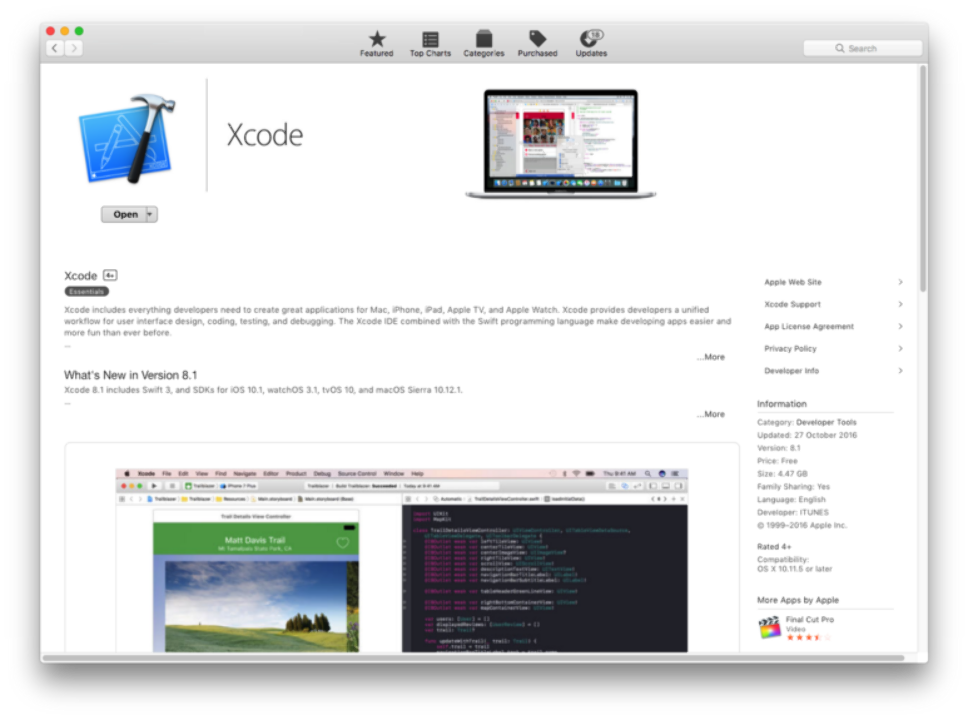Open the Updates icon with badge
The image size is (968, 720).
click(590, 40)
